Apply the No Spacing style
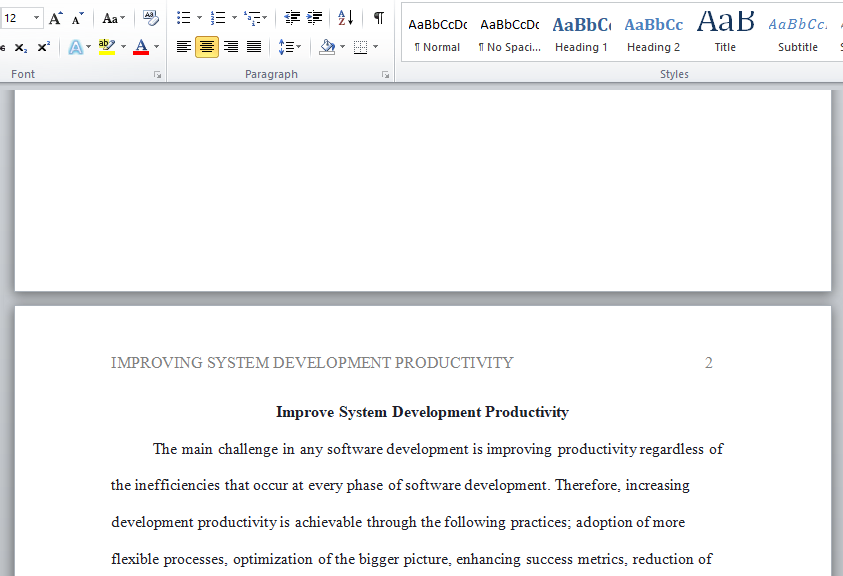The image size is (843, 576). click(x=510, y=34)
